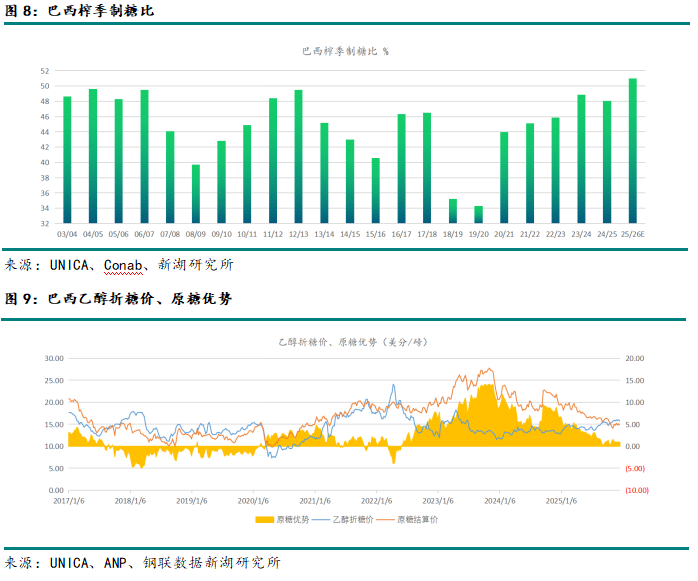Click the (10.00) right axis label

[637, 490]
